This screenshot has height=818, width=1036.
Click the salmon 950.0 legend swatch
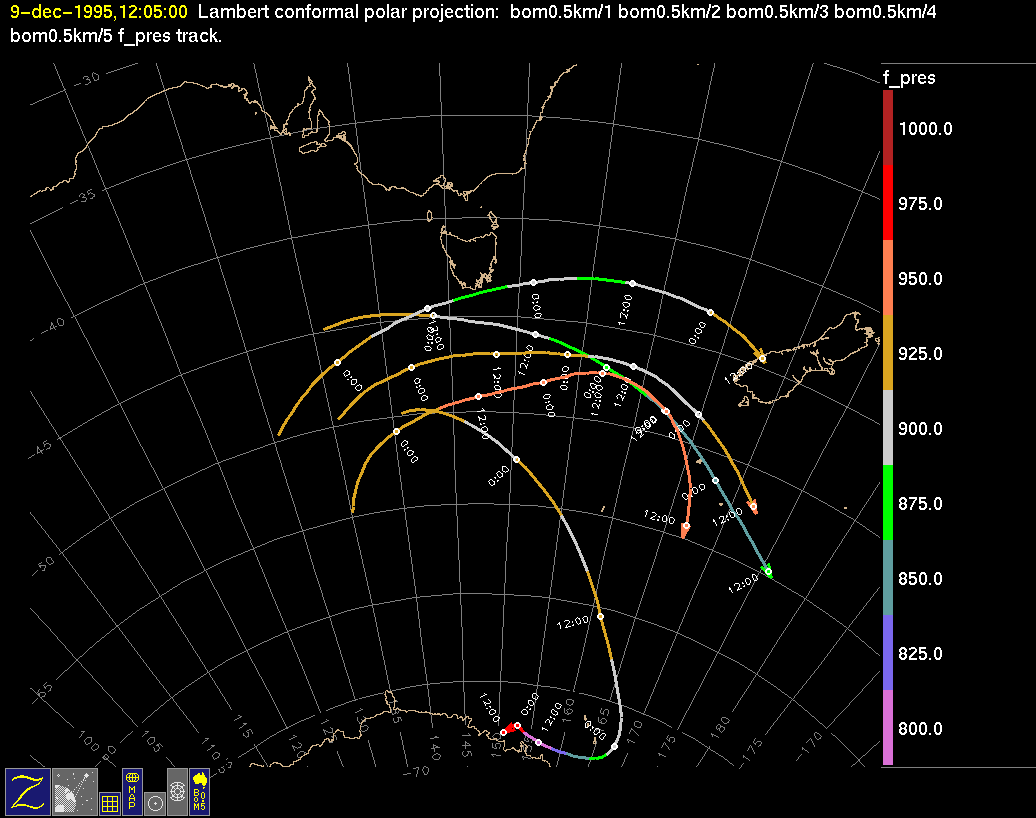click(888, 278)
